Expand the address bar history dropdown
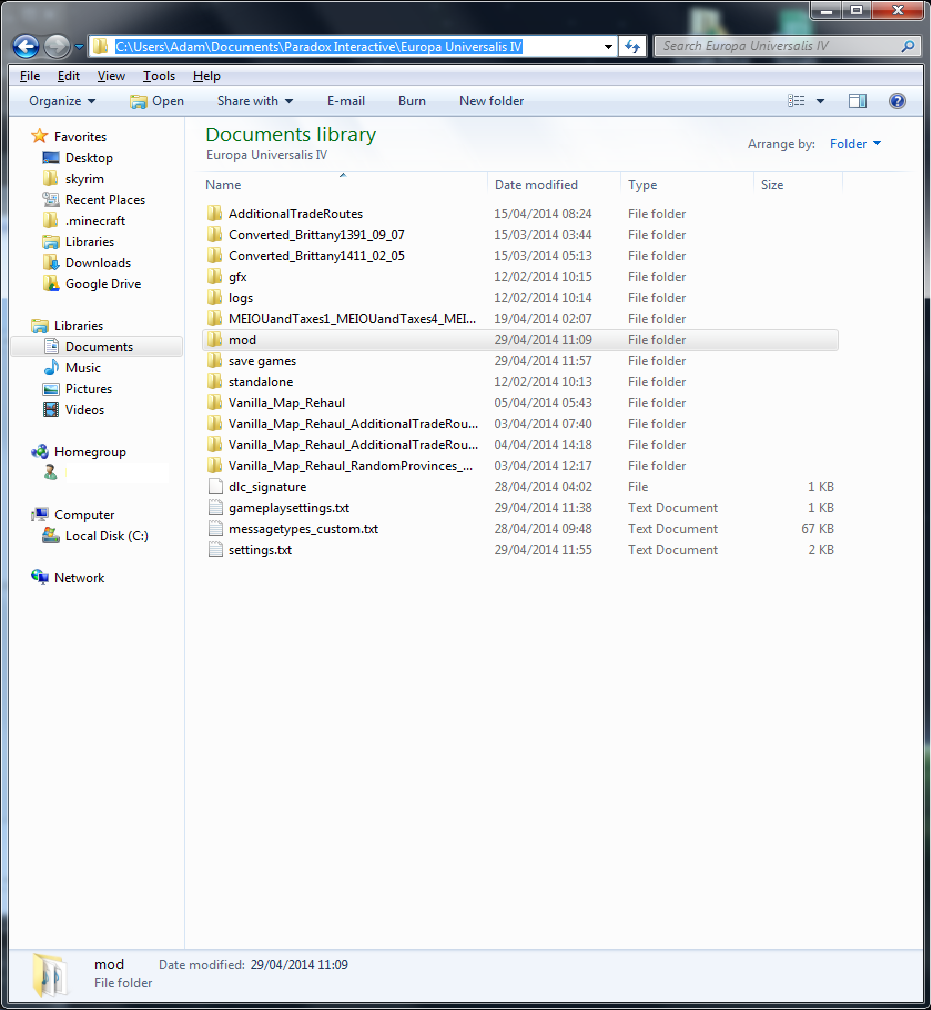 (x=608, y=47)
